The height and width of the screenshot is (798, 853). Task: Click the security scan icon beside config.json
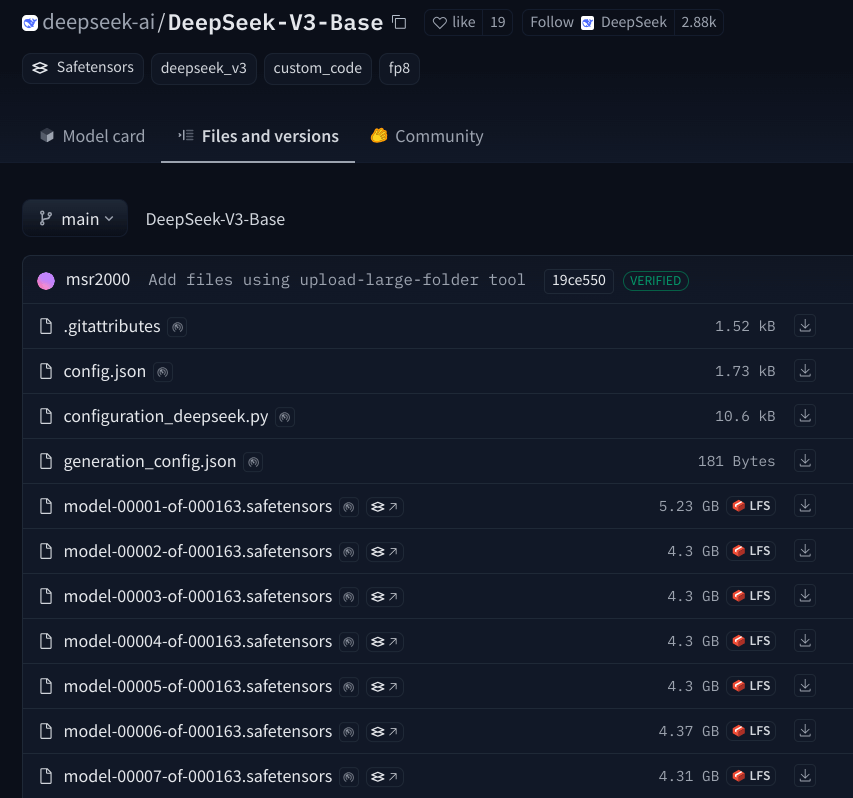(x=163, y=372)
